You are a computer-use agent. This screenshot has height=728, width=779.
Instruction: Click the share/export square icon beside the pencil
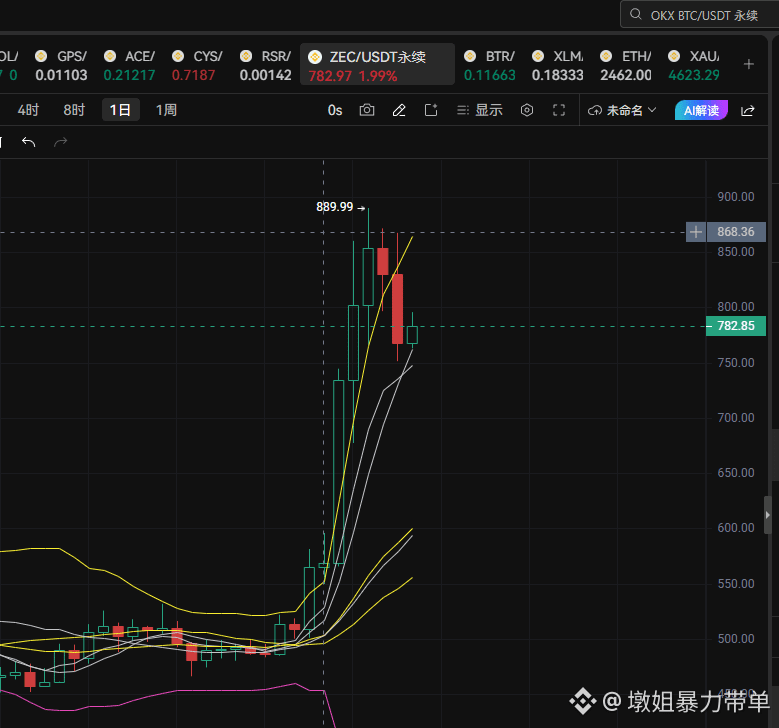431,110
